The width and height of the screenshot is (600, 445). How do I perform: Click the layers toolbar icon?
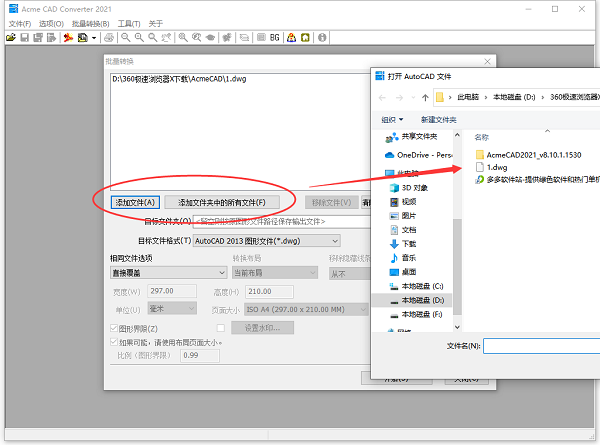point(244,37)
